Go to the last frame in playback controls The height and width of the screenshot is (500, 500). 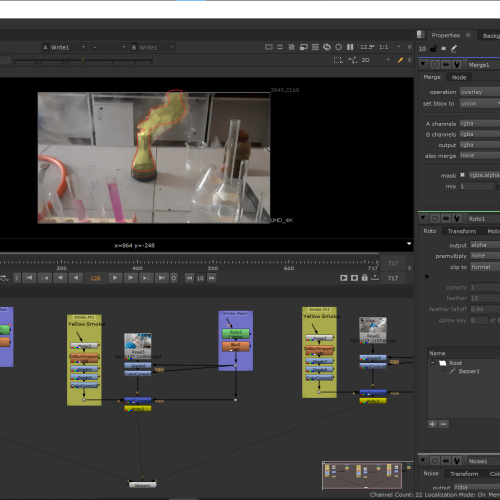point(162,278)
